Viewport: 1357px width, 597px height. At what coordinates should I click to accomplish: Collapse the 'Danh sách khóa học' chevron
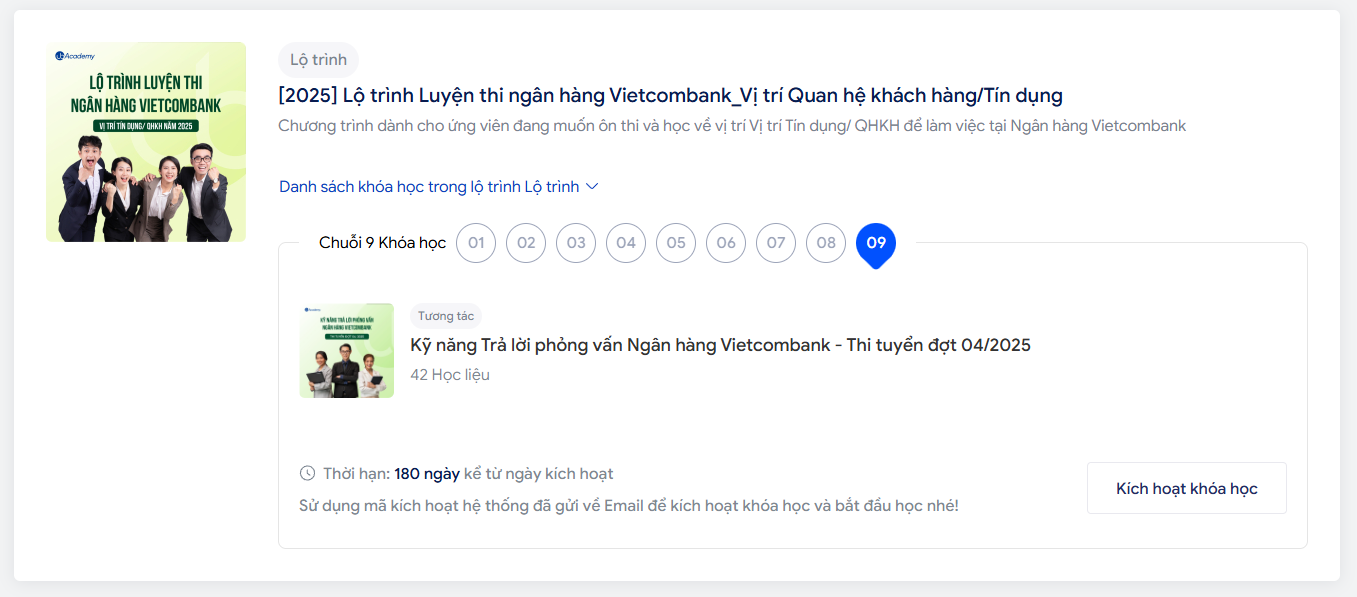coord(591,187)
